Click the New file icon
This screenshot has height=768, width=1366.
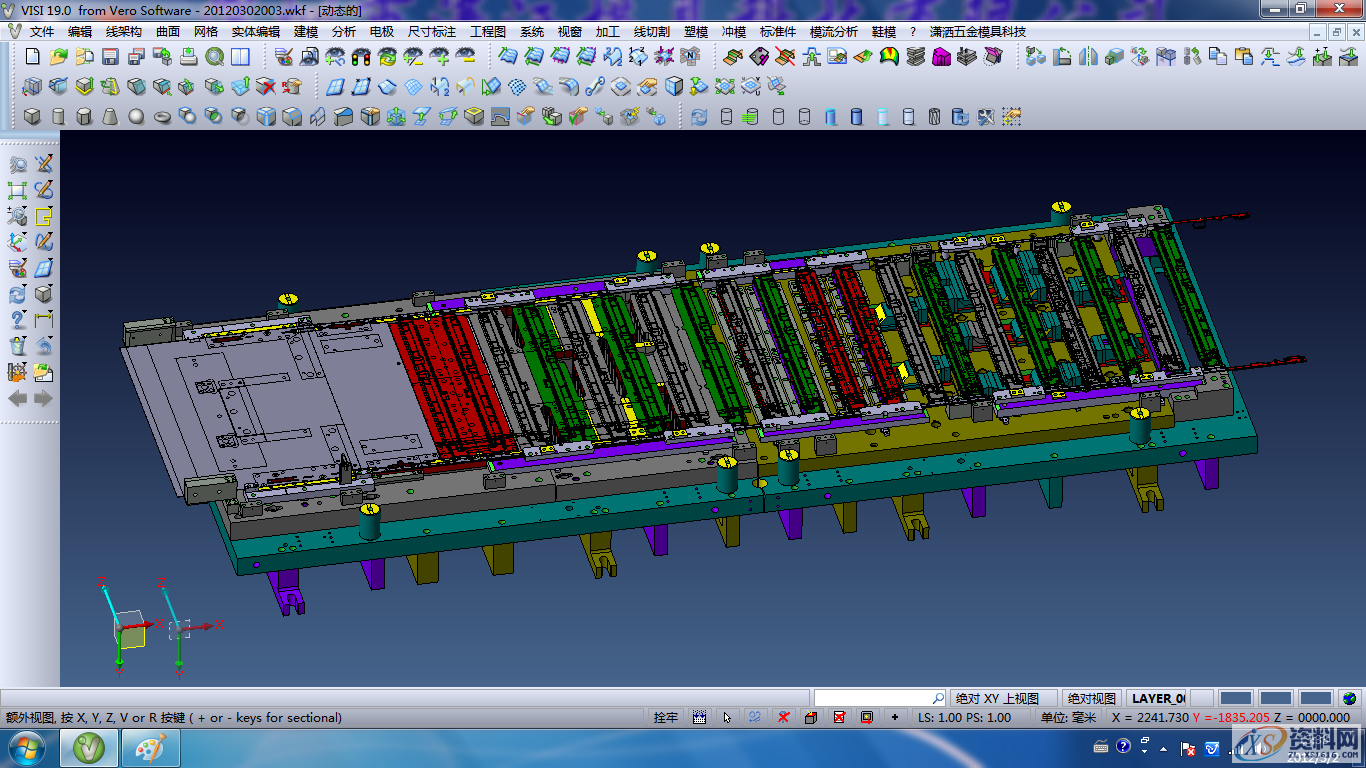(32, 56)
